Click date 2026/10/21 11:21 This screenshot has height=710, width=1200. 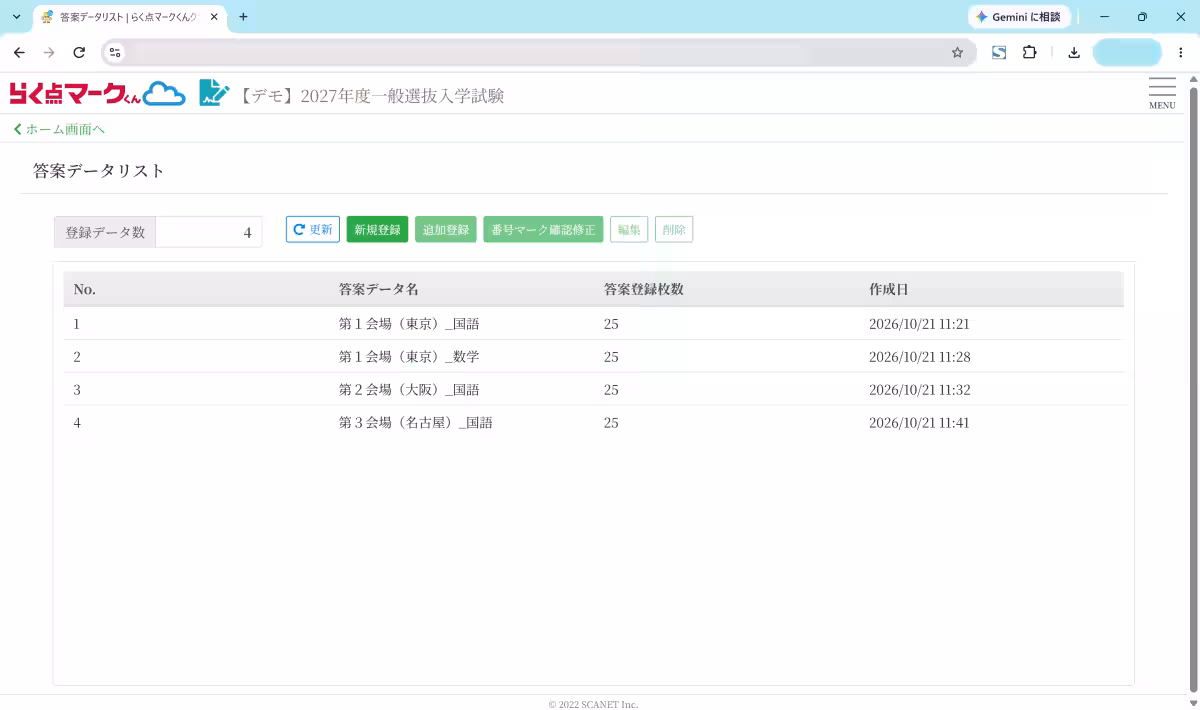tap(920, 324)
